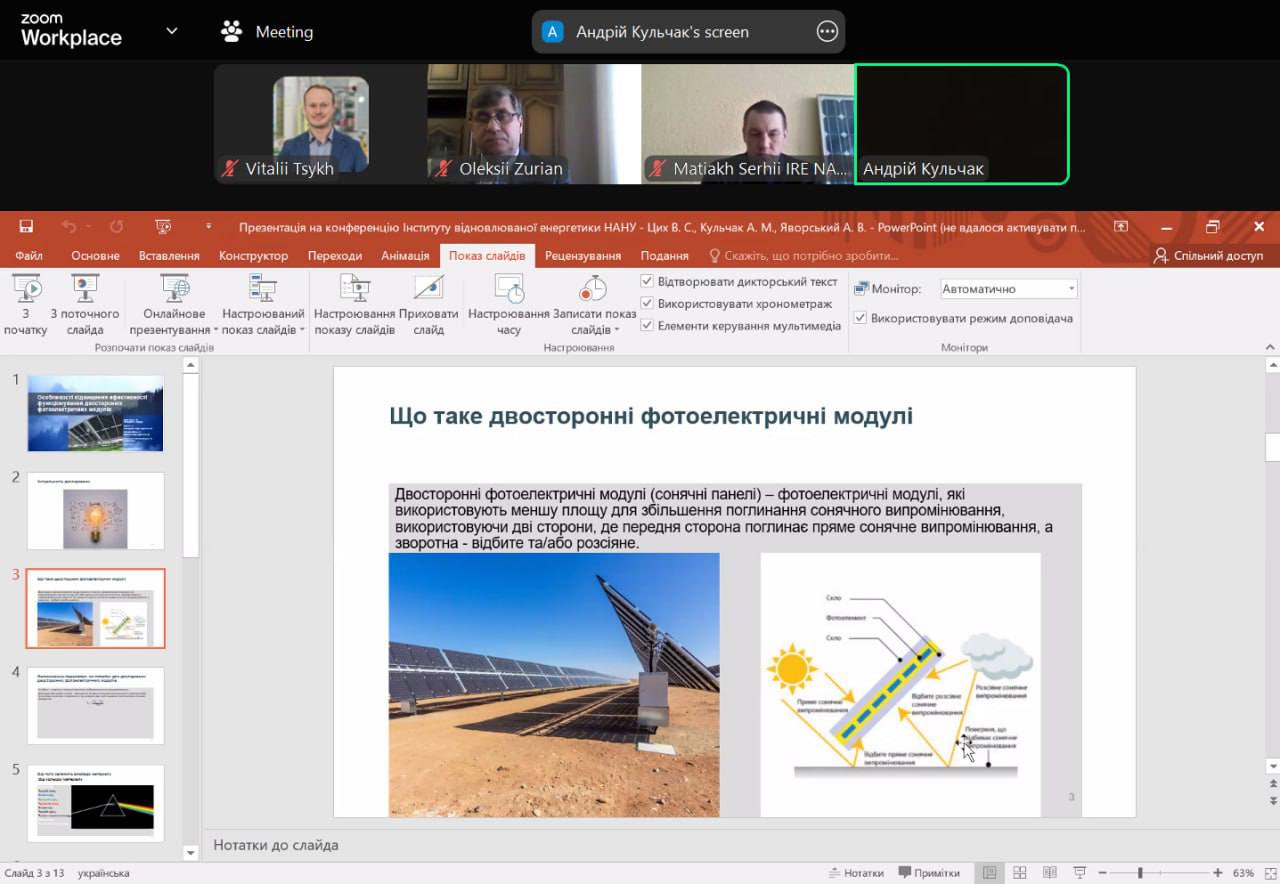Click the 63% zoom level value

tap(1243, 873)
